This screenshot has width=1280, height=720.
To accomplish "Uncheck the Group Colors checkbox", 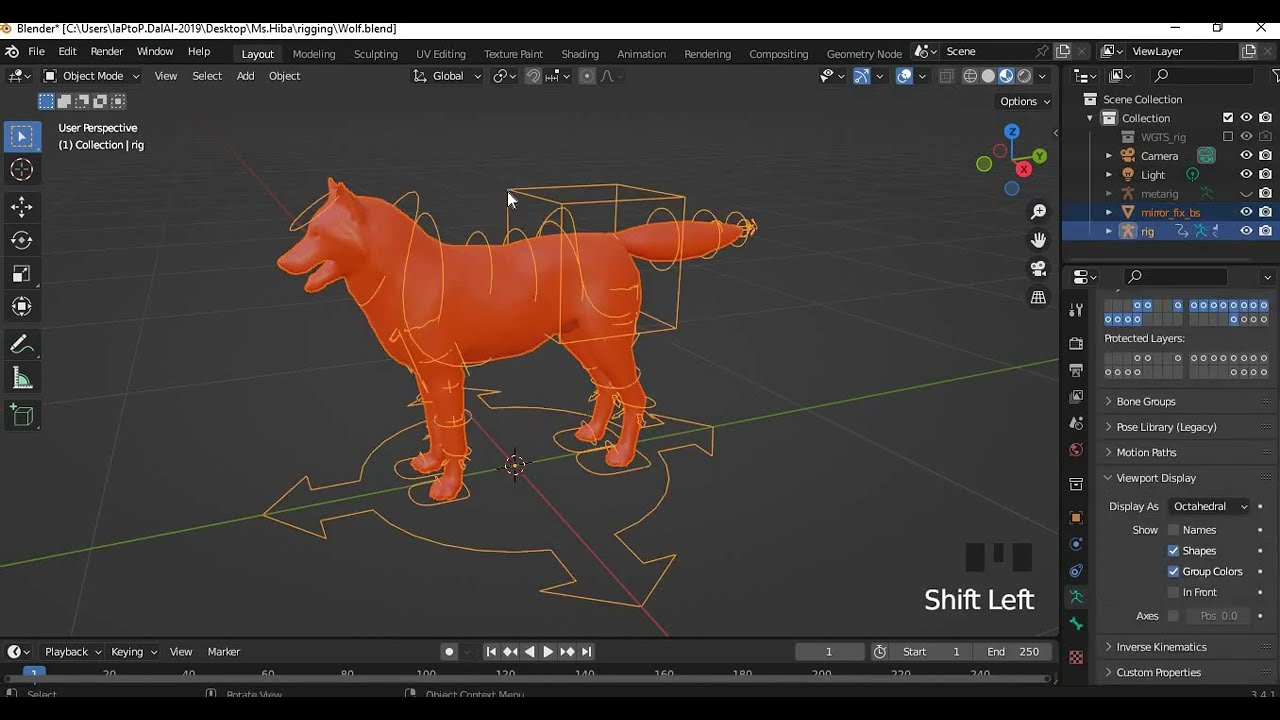I will [x=1174, y=572].
